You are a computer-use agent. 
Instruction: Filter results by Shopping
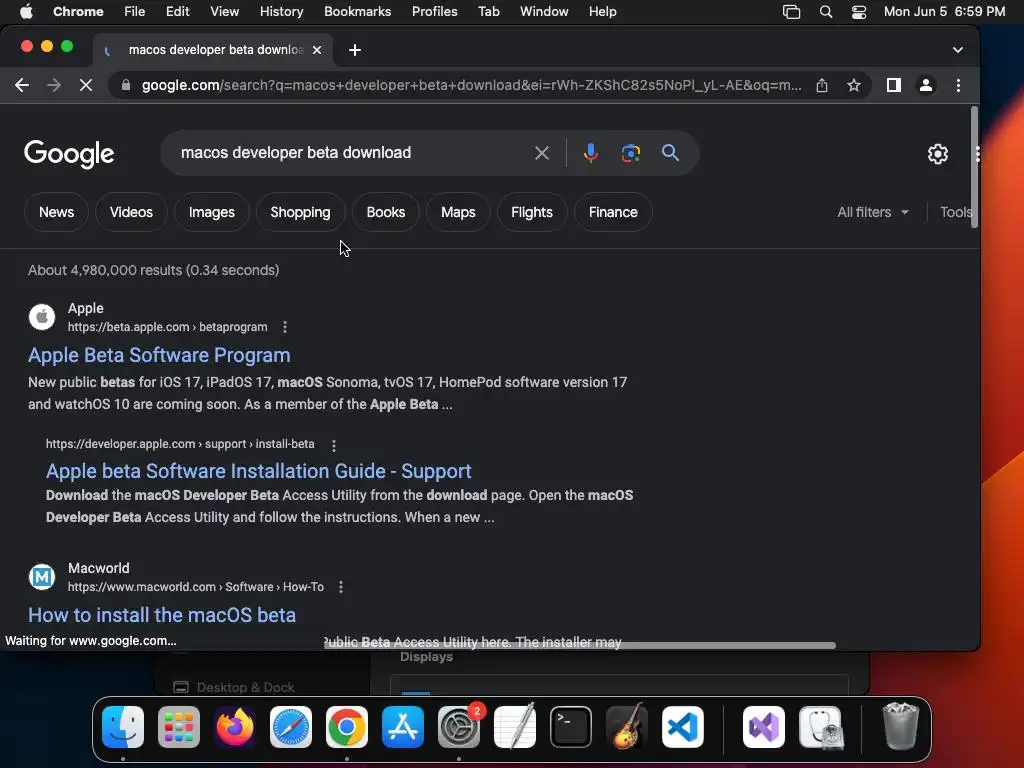click(x=300, y=212)
